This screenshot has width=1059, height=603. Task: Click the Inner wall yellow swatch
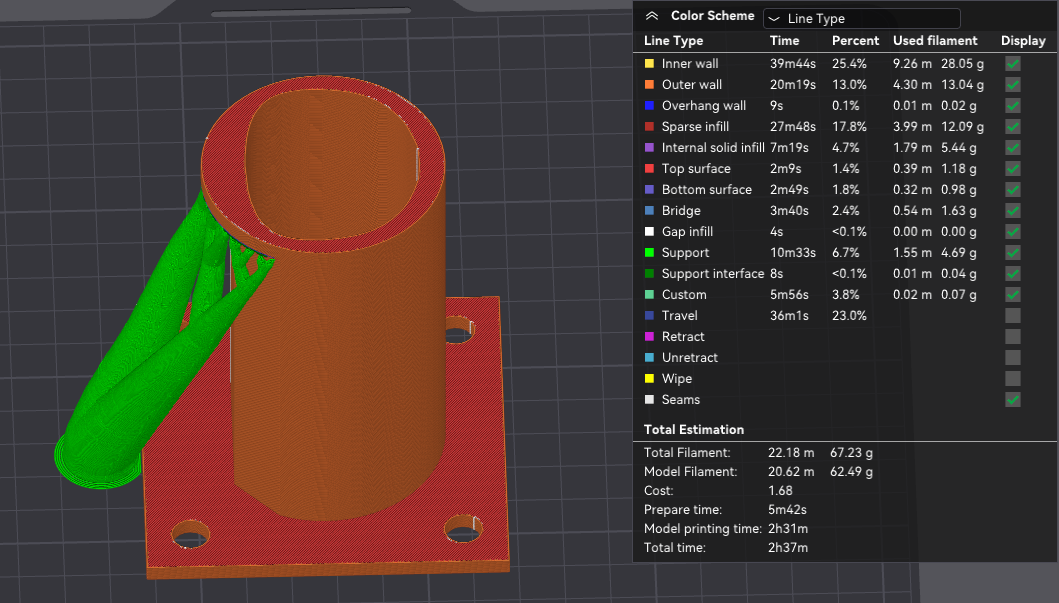[x=649, y=63]
